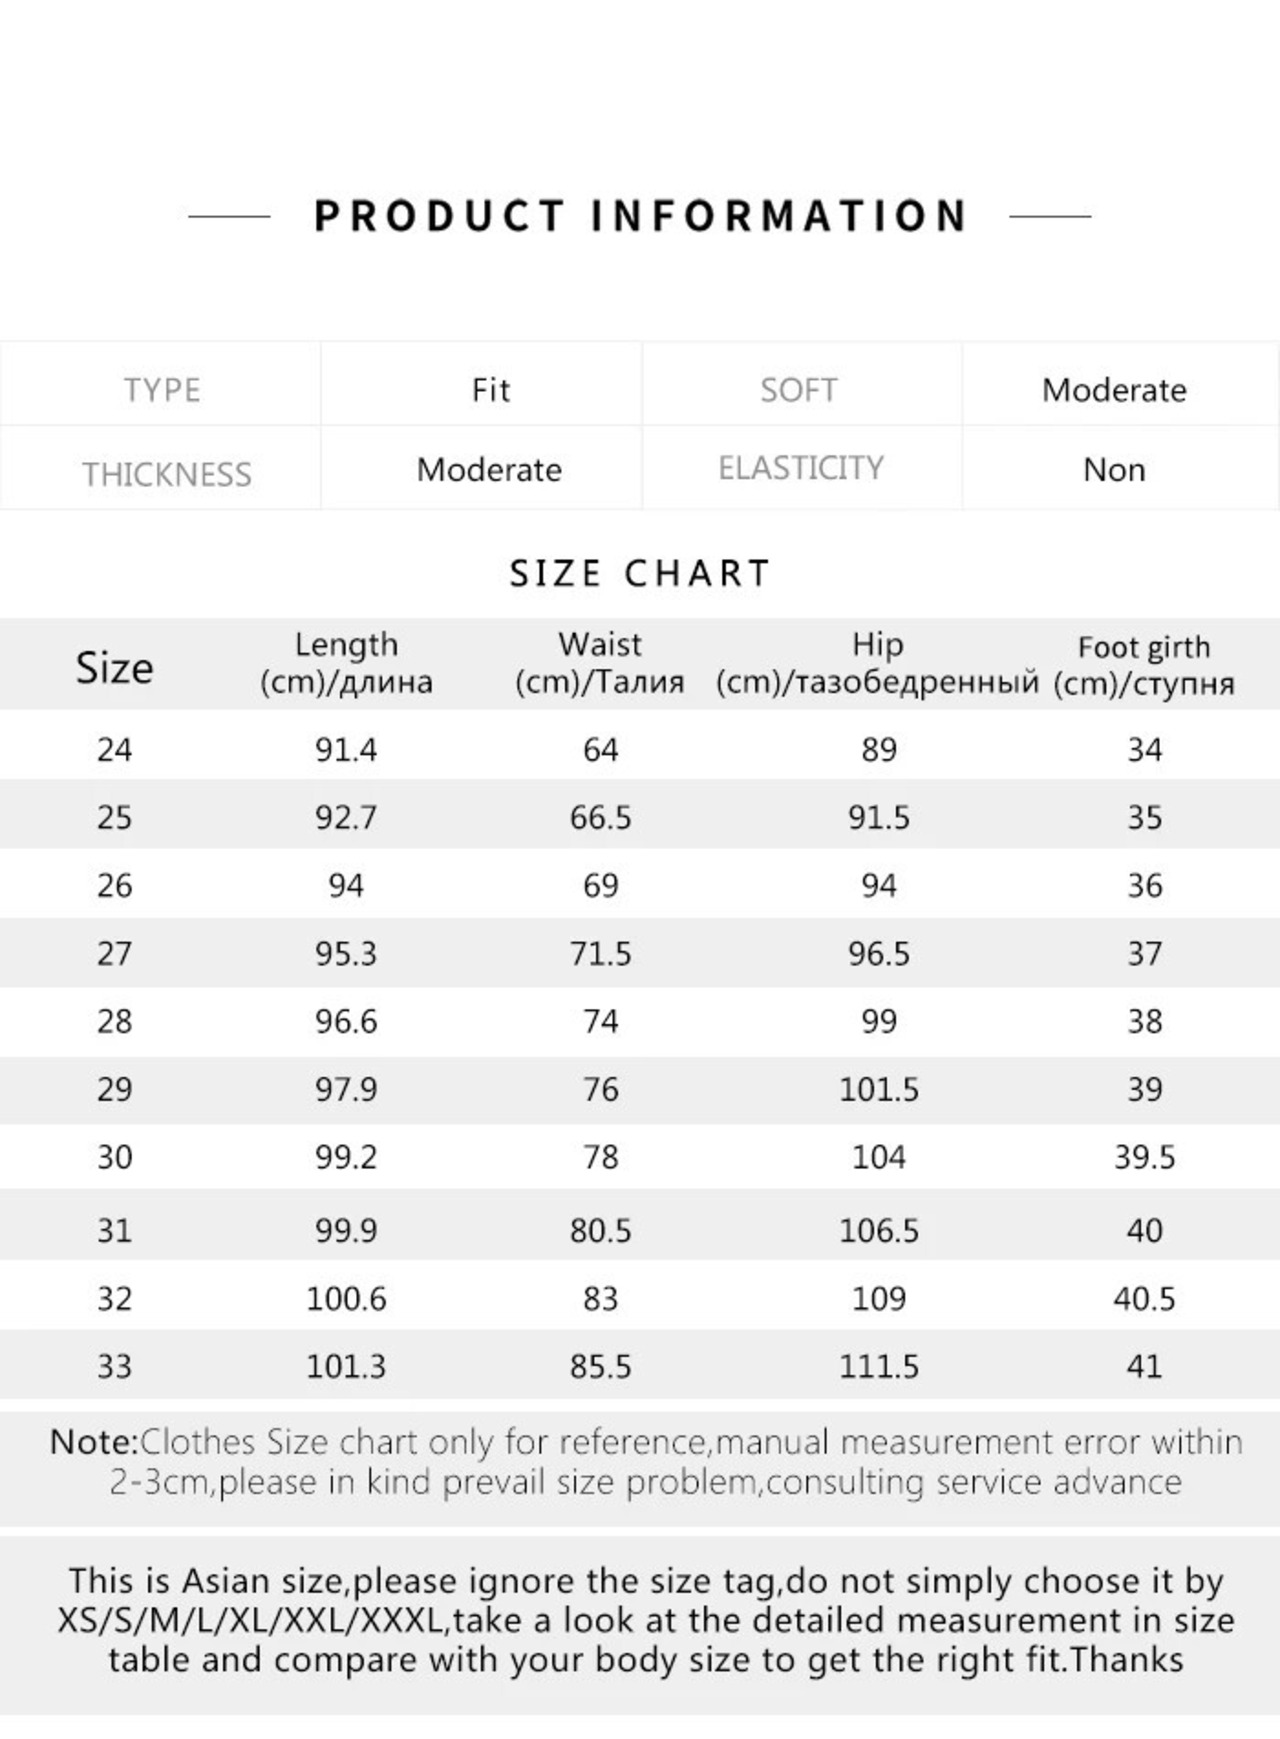Image resolution: width=1280 pixels, height=1739 pixels.
Task: Select the Foot girth column header
Action: click(1144, 665)
